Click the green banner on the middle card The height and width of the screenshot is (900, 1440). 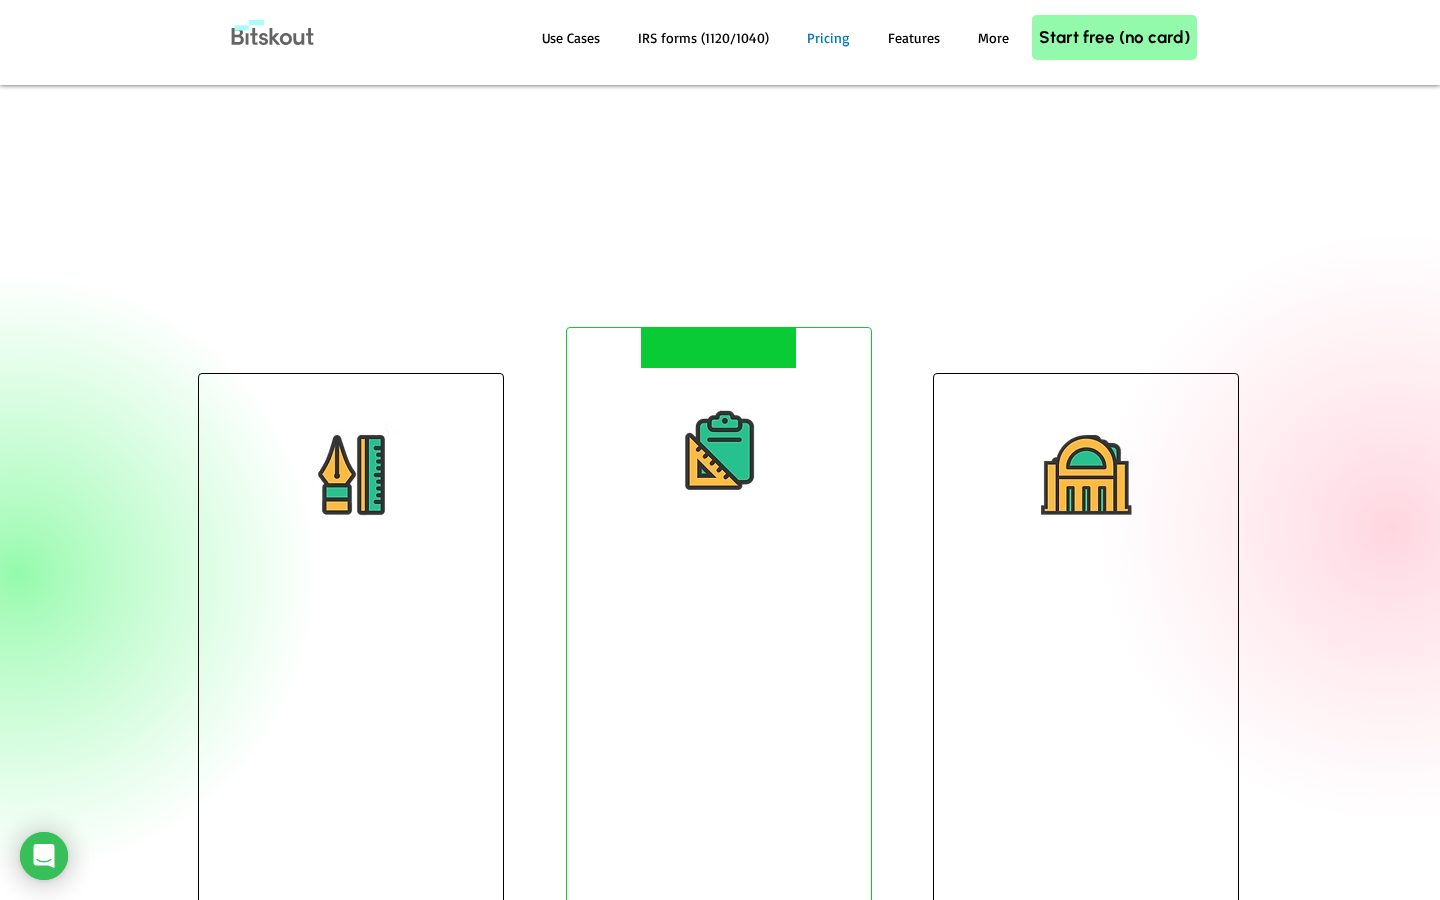pyautogui.click(x=718, y=348)
